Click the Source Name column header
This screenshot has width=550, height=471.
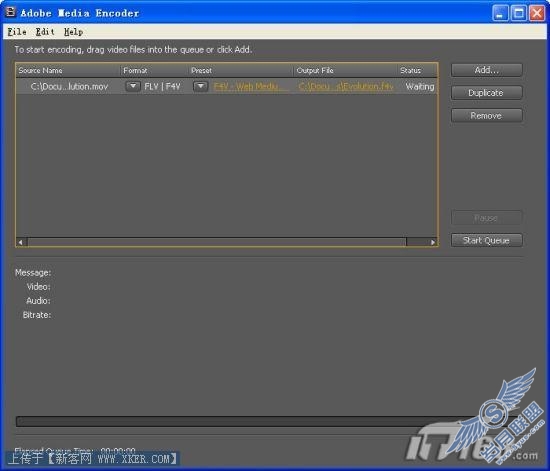pos(68,70)
